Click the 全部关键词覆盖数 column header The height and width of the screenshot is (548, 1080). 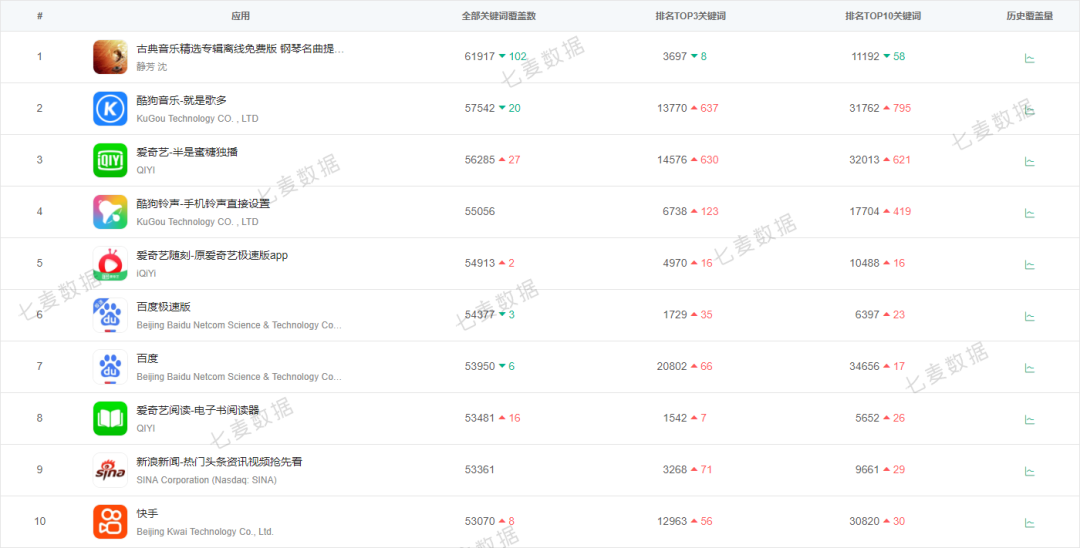pos(499,16)
